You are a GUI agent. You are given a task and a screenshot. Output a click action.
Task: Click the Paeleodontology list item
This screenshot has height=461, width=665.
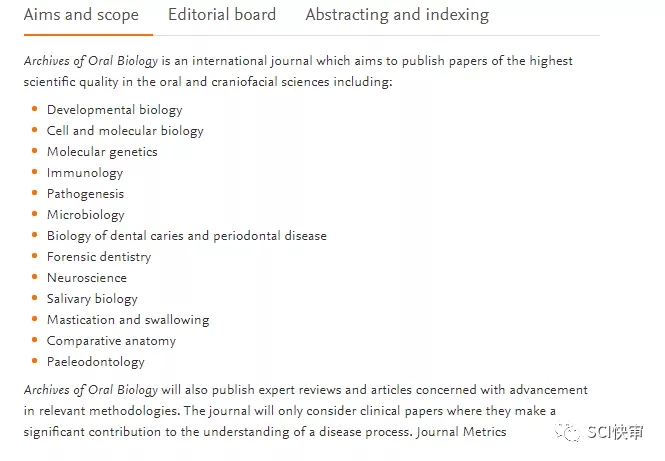coord(95,362)
